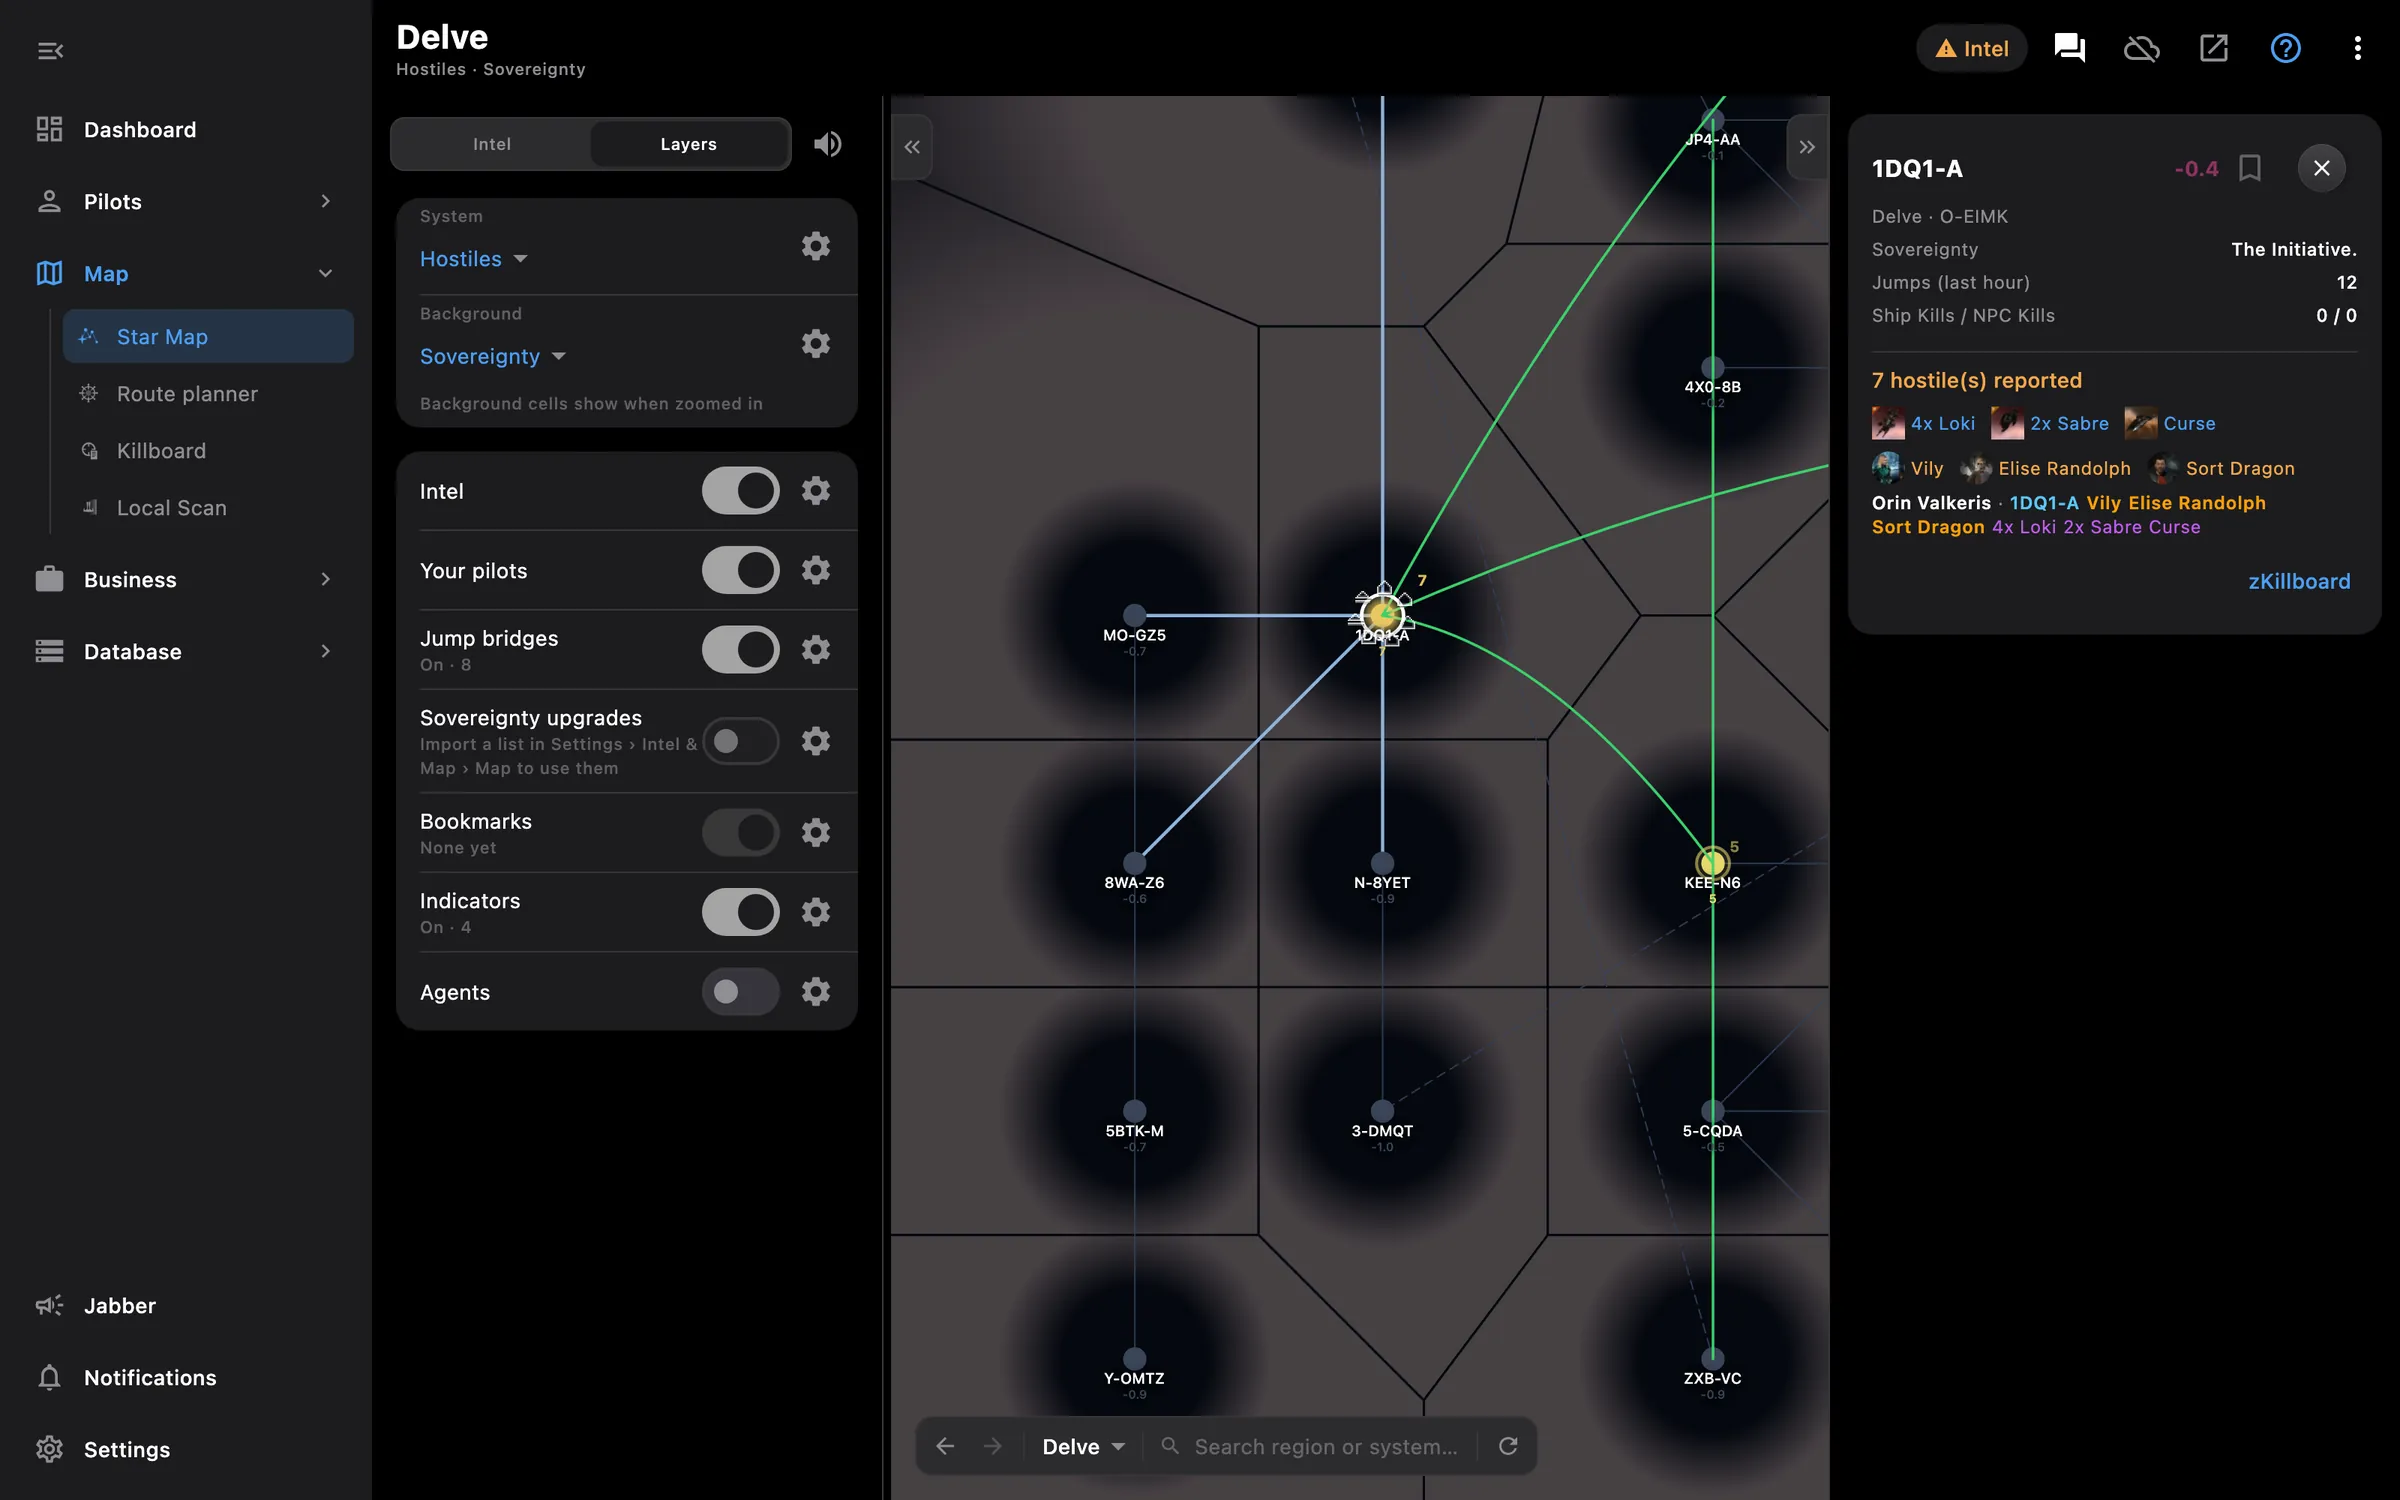The width and height of the screenshot is (2400, 1500).
Task: Open Killboard in sidebar
Action: [208, 451]
